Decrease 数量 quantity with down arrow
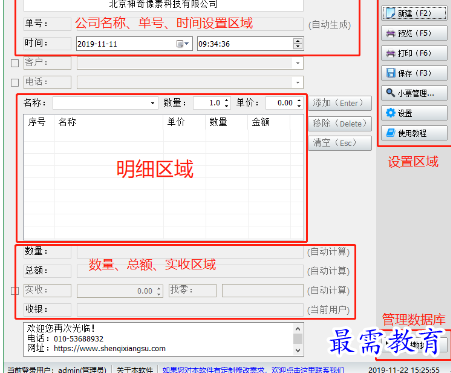 pos(227,106)
